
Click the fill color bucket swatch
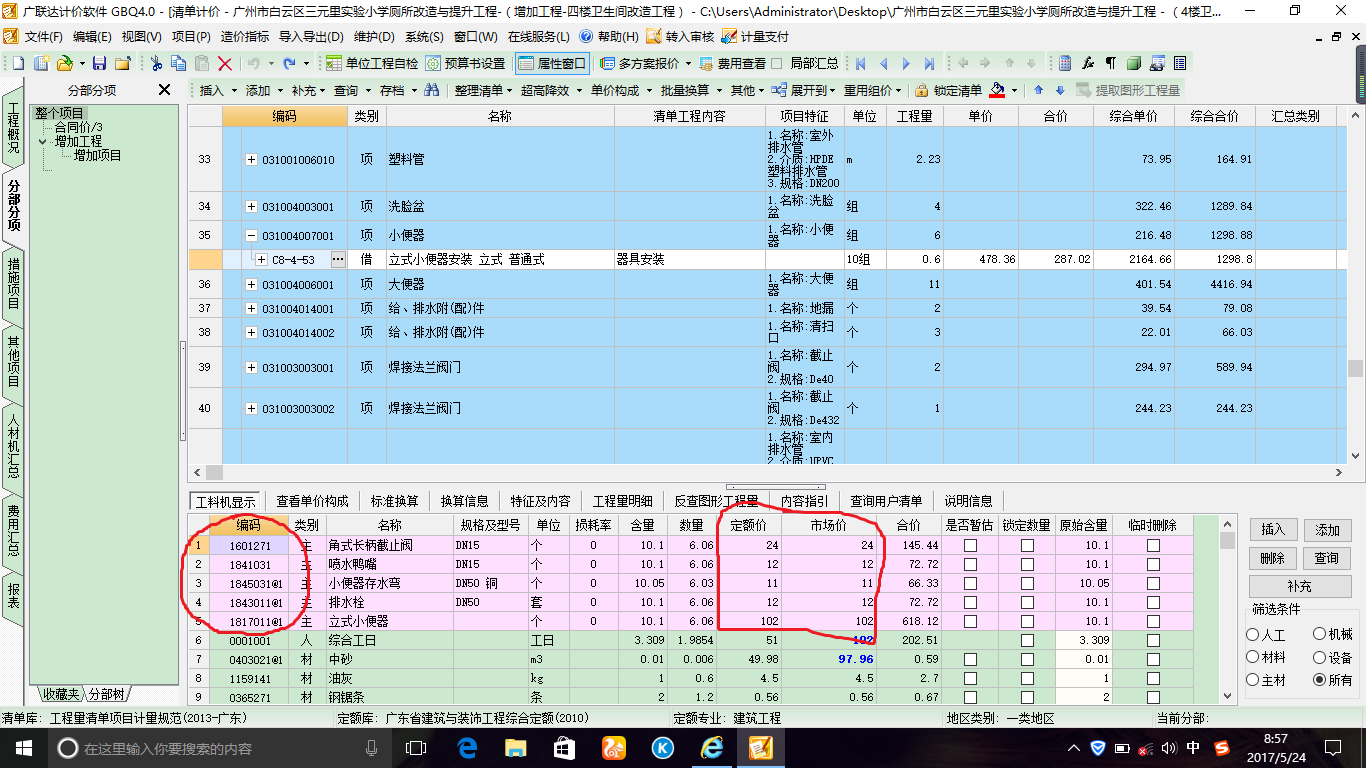(997, 90)
